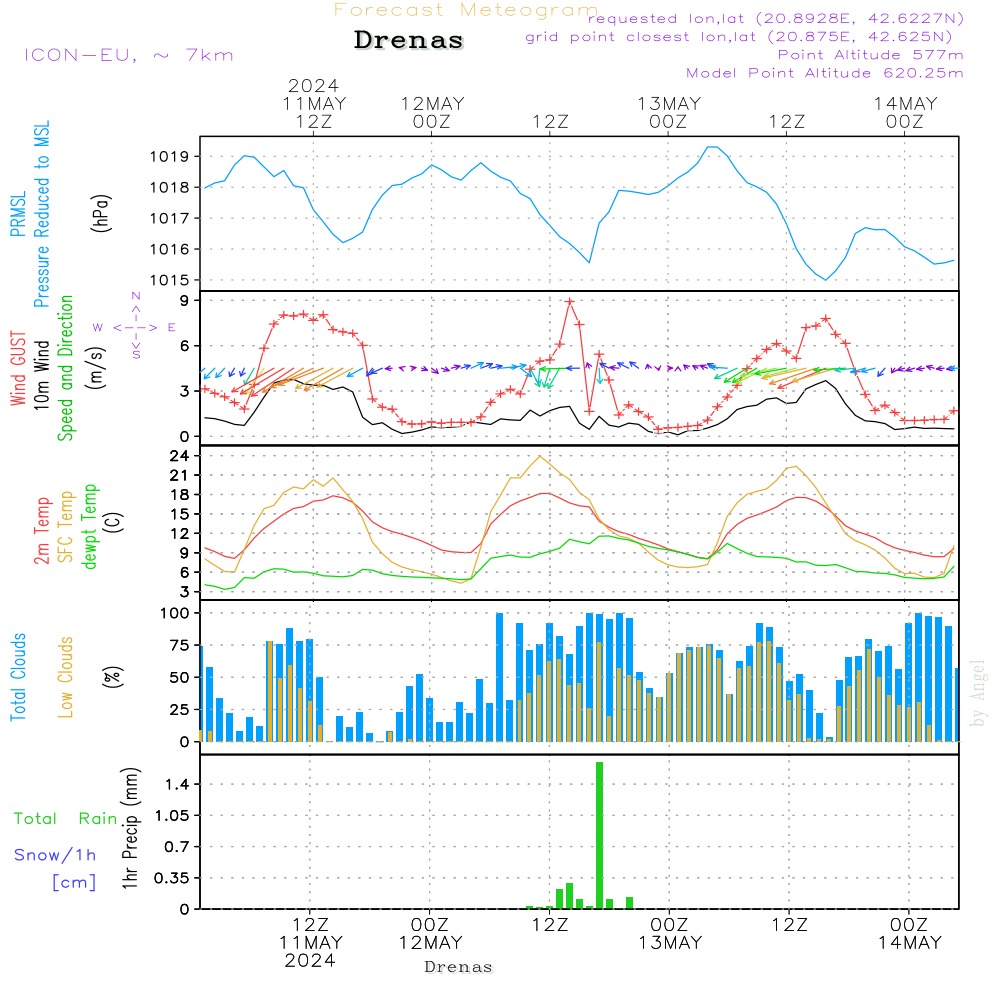Click the N-S-W-E wind compass legend
The height and width of the screenshot is (1000, 1000).
point(136,326)
